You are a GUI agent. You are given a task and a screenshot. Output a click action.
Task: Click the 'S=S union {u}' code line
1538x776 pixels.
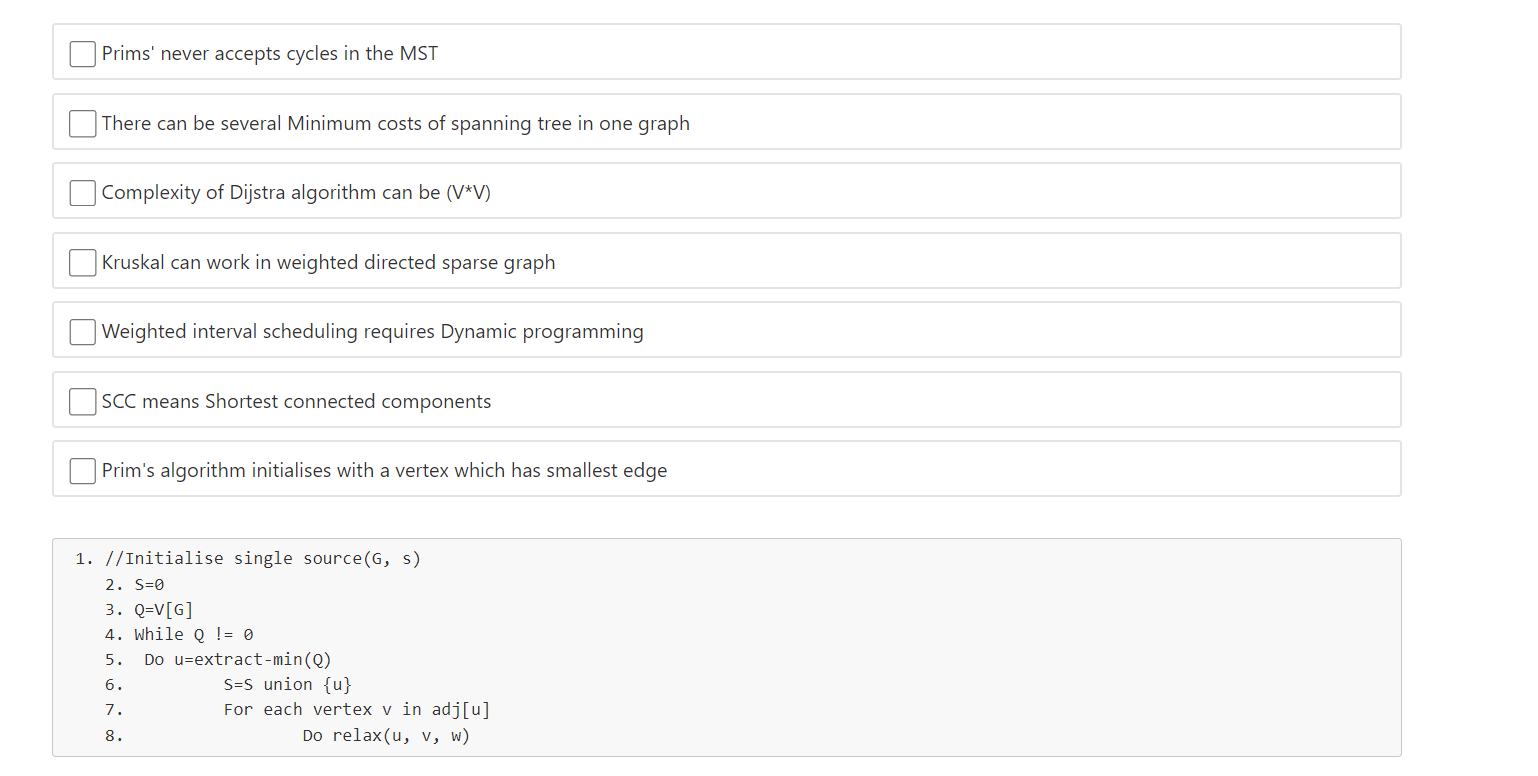288,685
